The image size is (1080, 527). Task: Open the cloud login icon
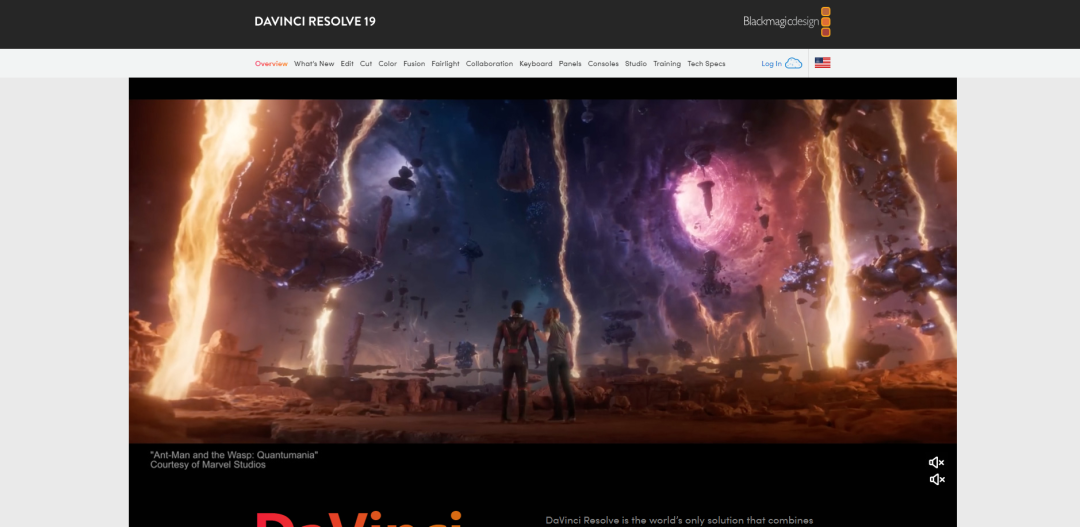pyautogui.click(x=793, y=63)
